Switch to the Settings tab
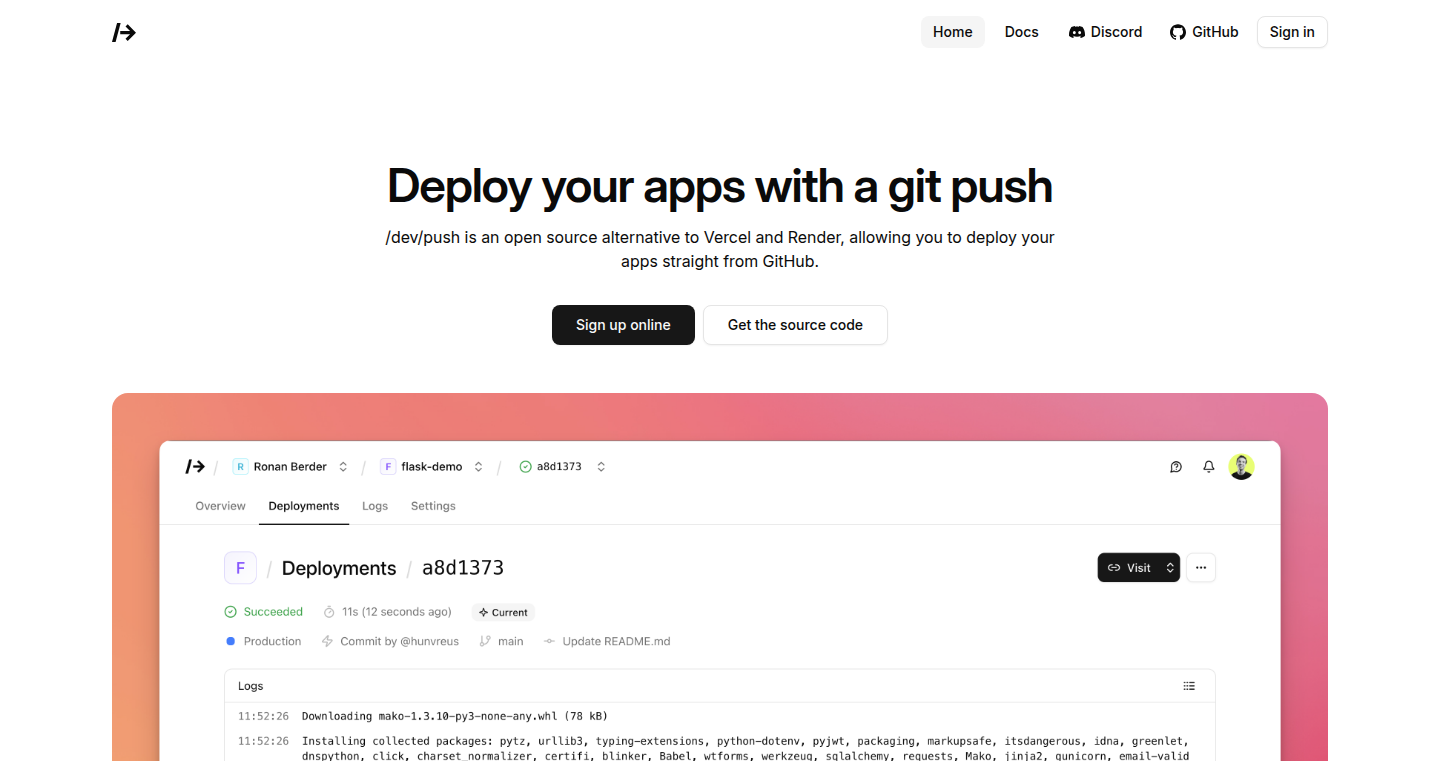 tap(433, 506)
